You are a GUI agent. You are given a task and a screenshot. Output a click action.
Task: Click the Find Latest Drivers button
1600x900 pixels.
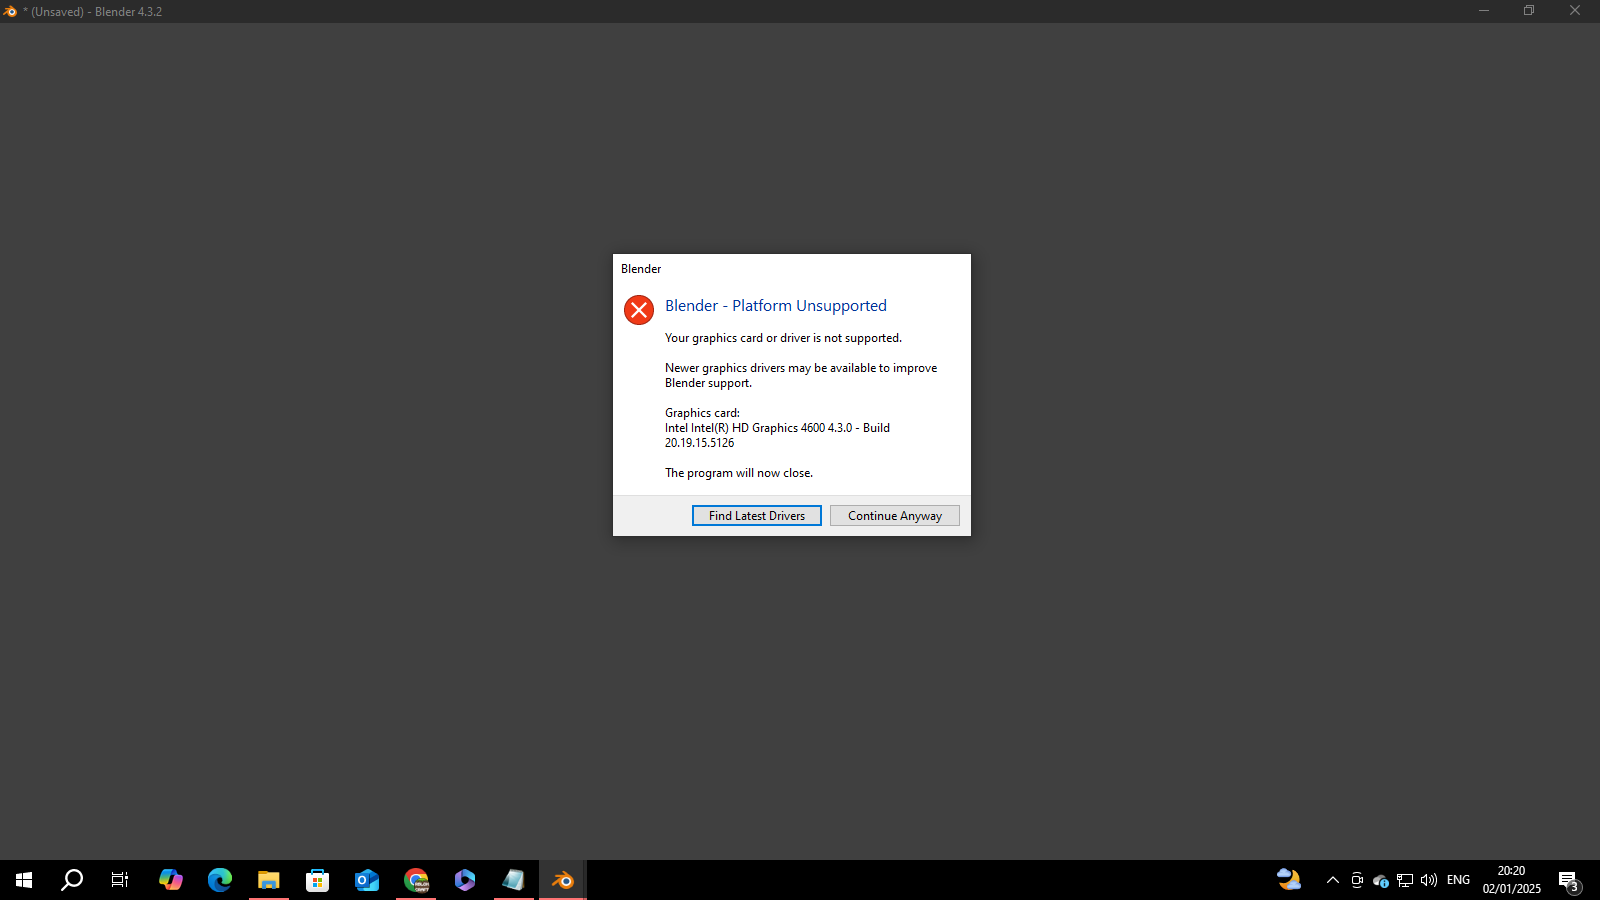pyautogui.click(x=757, y=516)
